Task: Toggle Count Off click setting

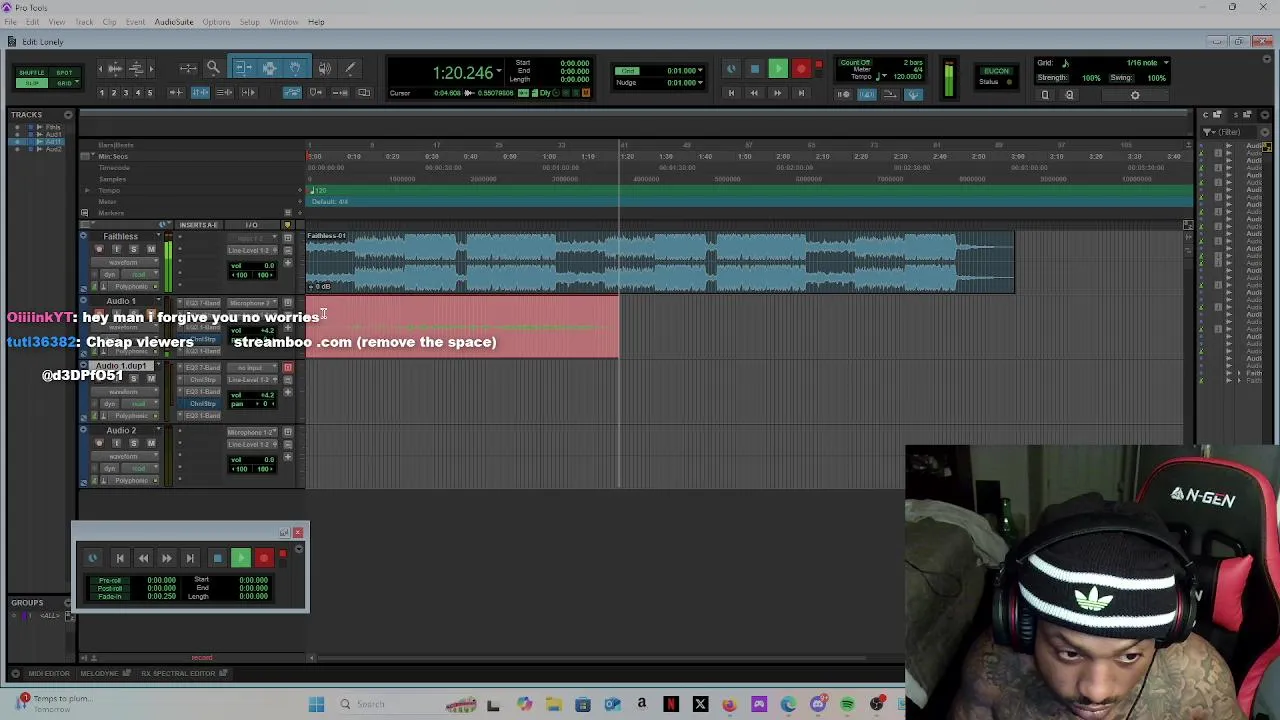Action: (x=854, y=63)
